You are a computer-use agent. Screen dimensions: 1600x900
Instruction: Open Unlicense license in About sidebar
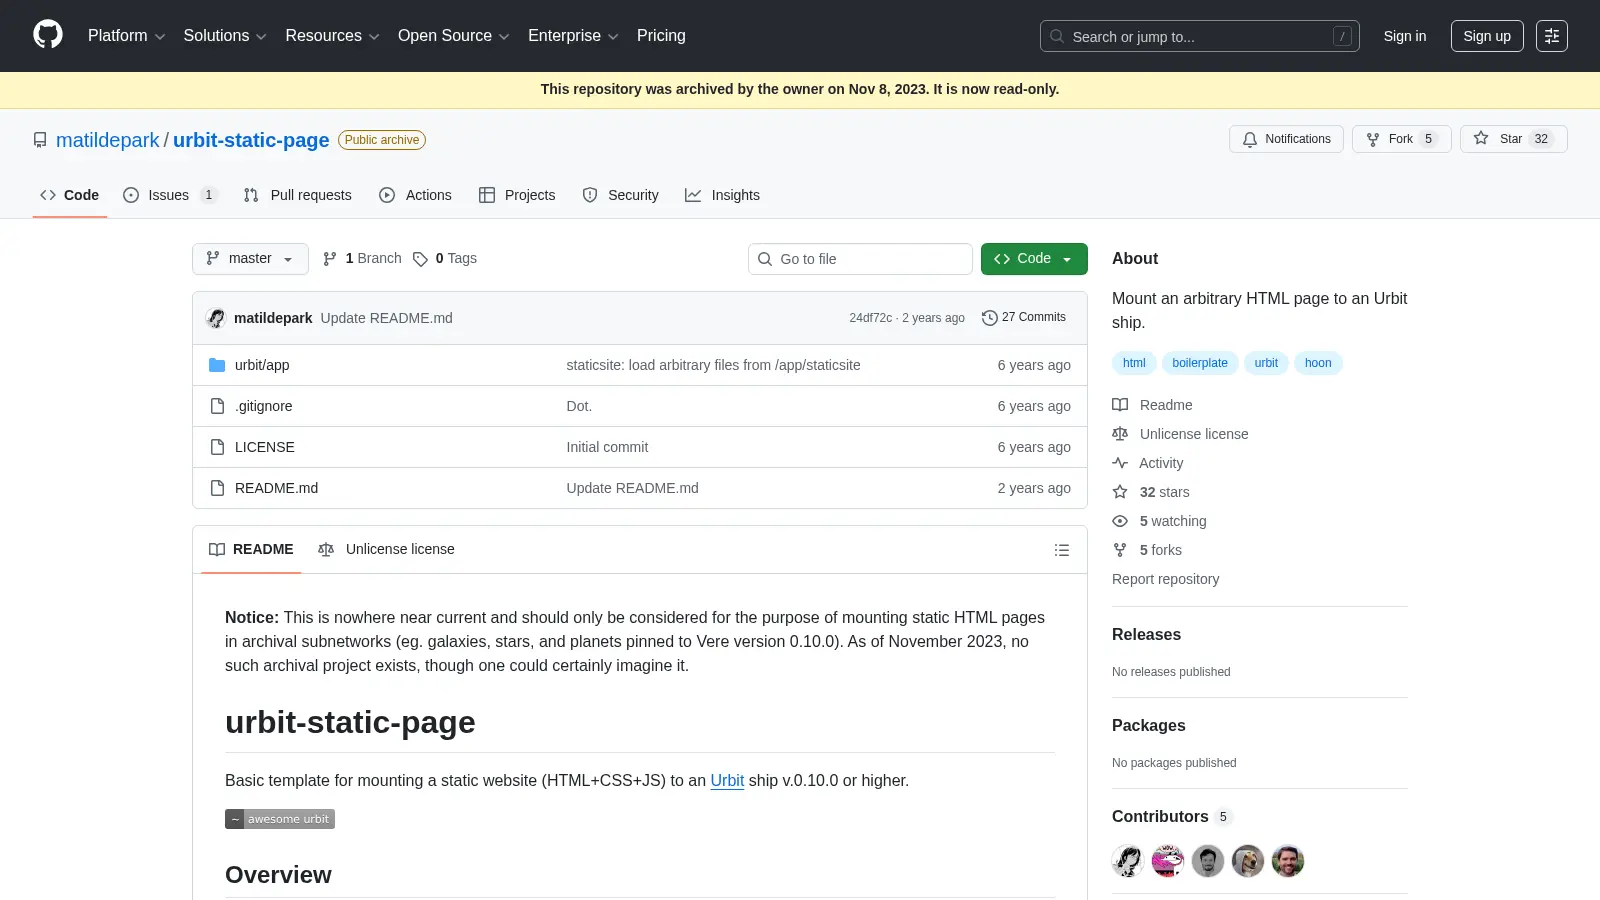tap(1180, 434)
